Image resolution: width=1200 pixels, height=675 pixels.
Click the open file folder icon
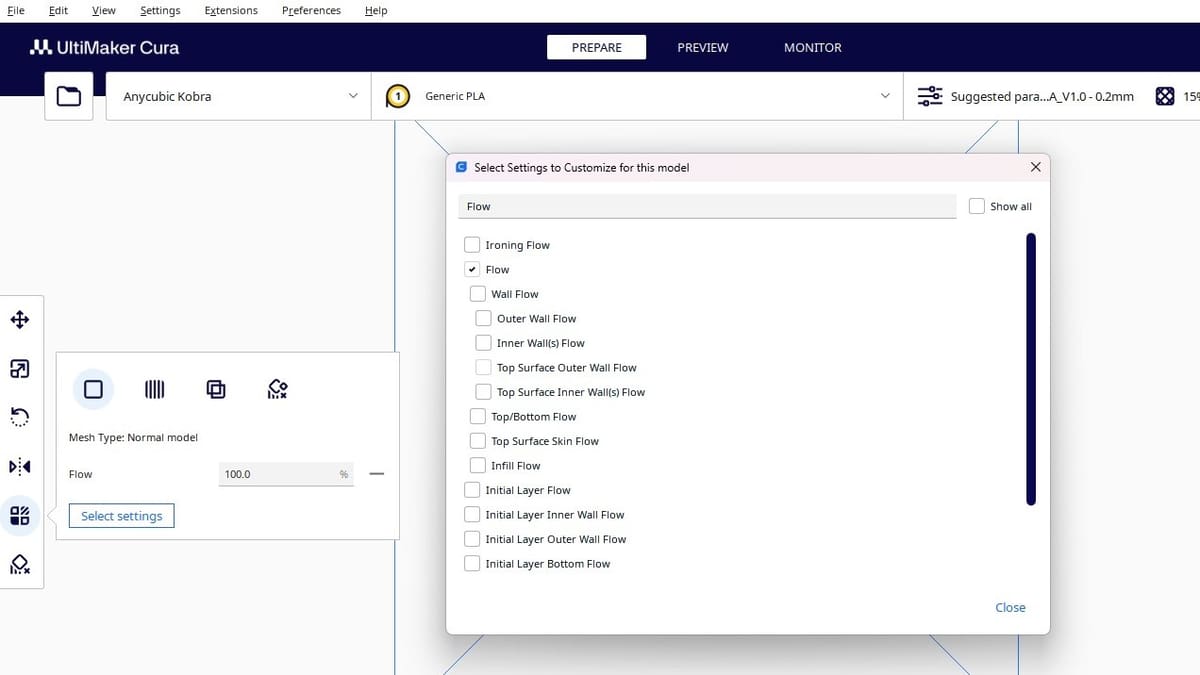[69, 97]
